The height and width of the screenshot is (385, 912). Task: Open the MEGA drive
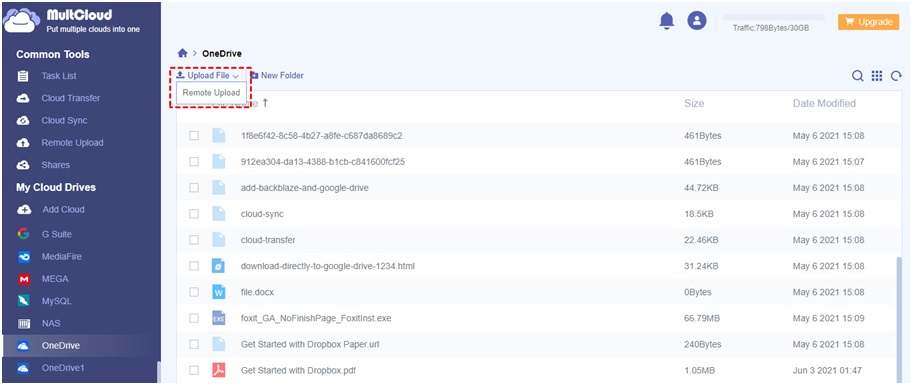[x=55, y=279]
